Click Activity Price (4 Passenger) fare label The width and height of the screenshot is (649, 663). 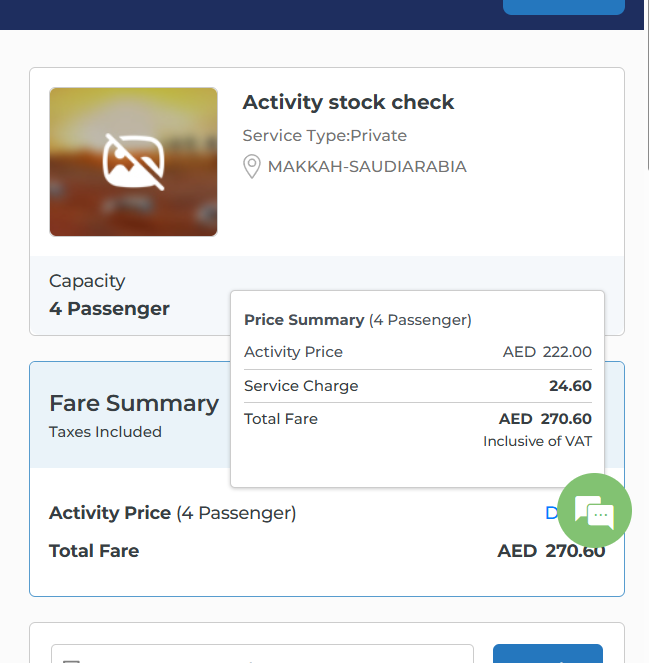[172, 513]
